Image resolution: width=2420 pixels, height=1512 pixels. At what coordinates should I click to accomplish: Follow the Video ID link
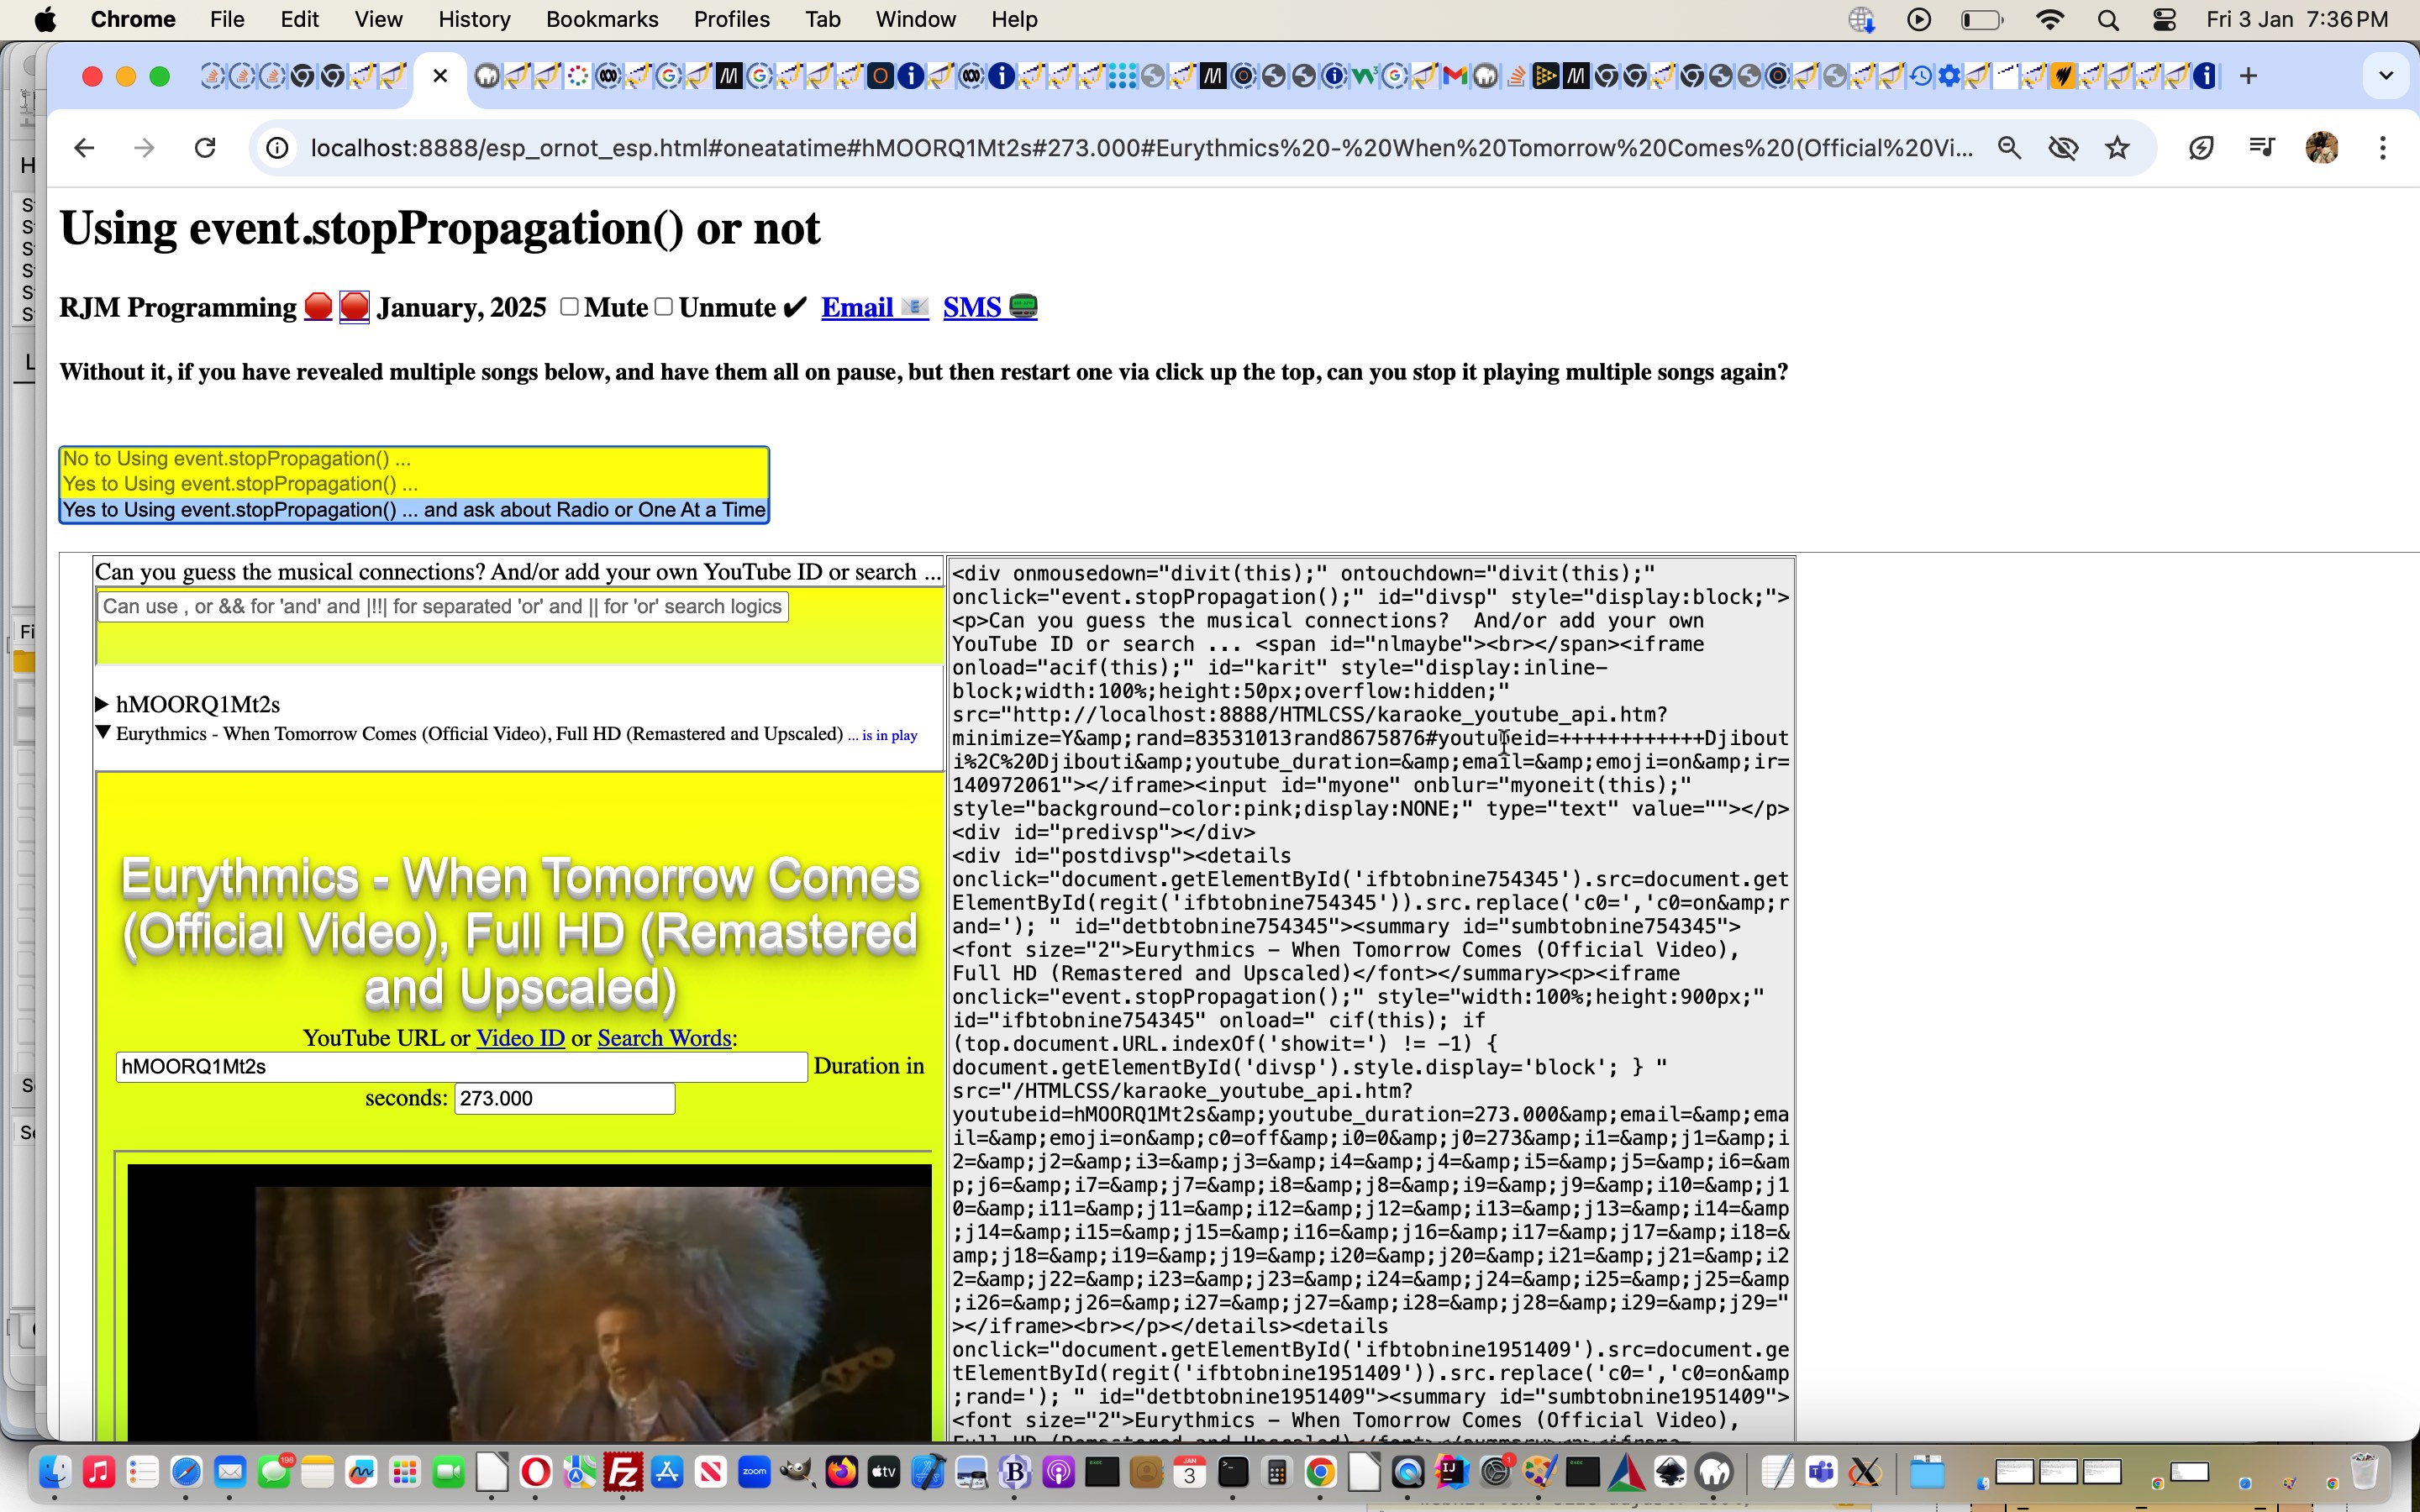point(520,1038)
